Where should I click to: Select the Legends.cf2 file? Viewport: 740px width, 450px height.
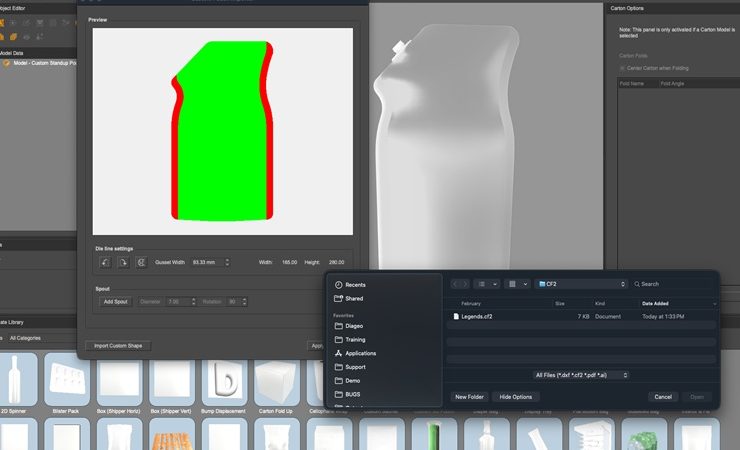475,316
